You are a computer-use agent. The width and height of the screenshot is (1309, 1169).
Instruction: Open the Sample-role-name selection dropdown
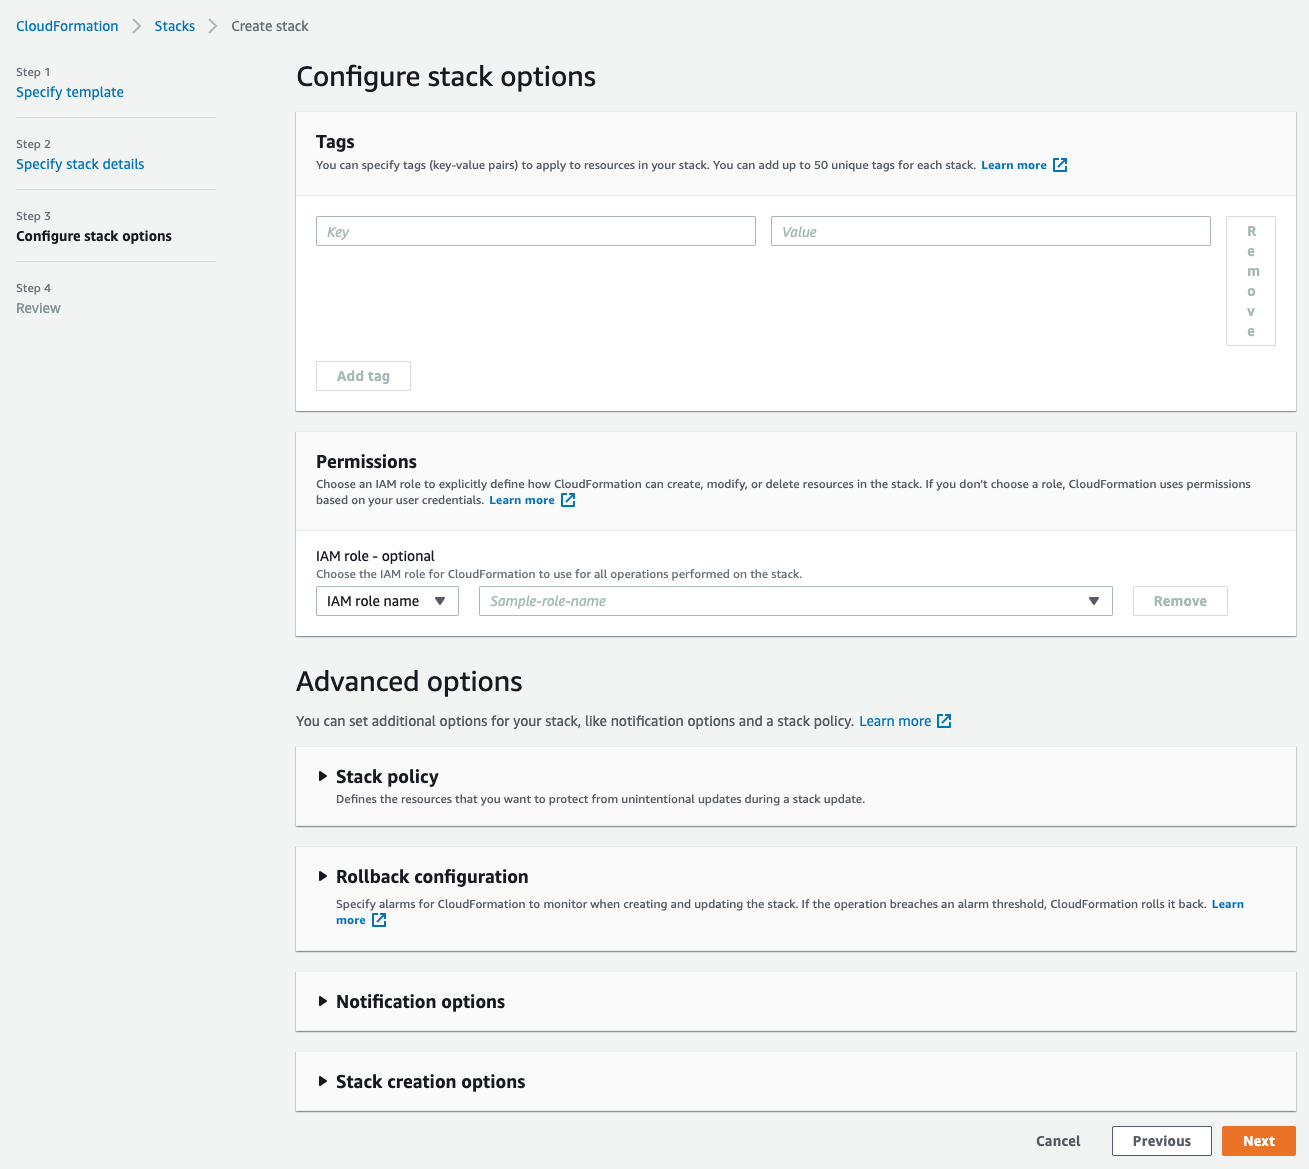click(796, 601)
